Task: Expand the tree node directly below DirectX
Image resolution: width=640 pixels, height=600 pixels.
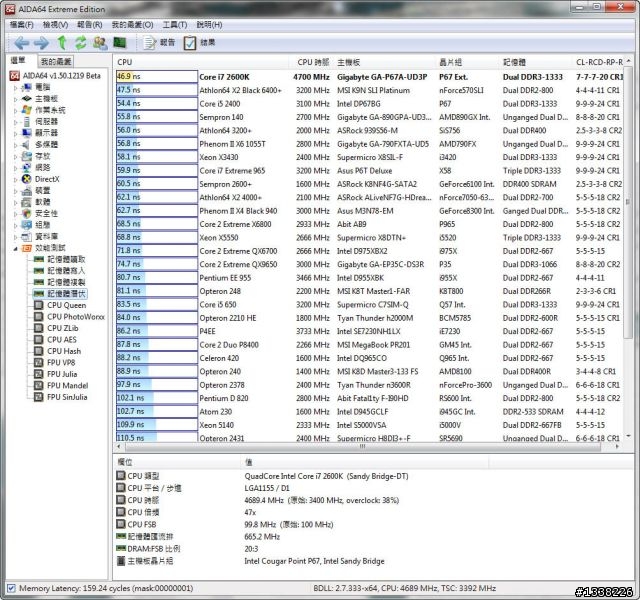Action: pos(16,190)
